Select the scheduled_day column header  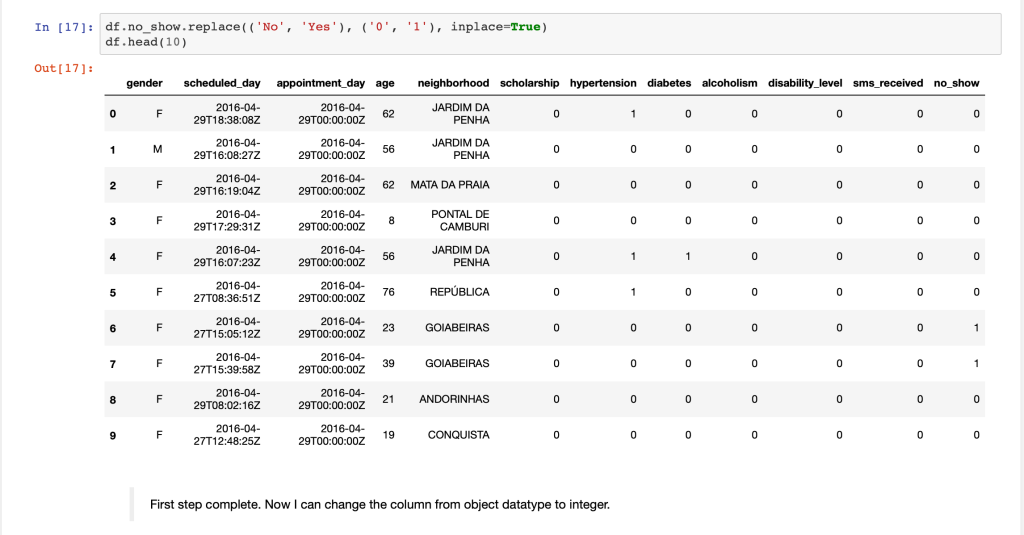click(224, 83)
